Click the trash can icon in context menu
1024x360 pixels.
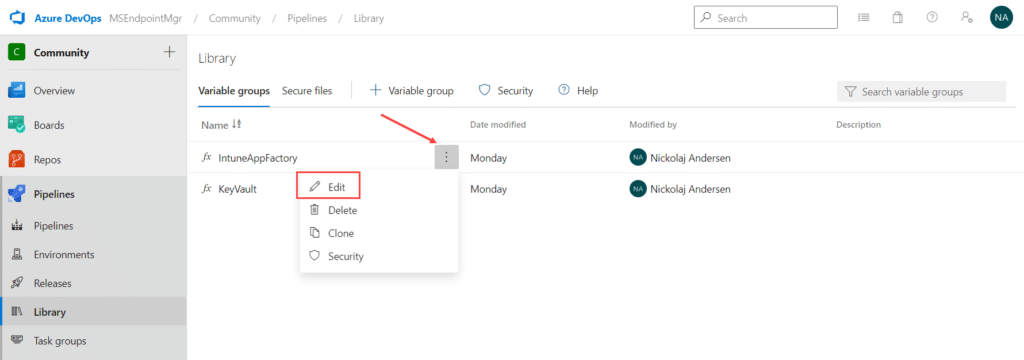315,210
